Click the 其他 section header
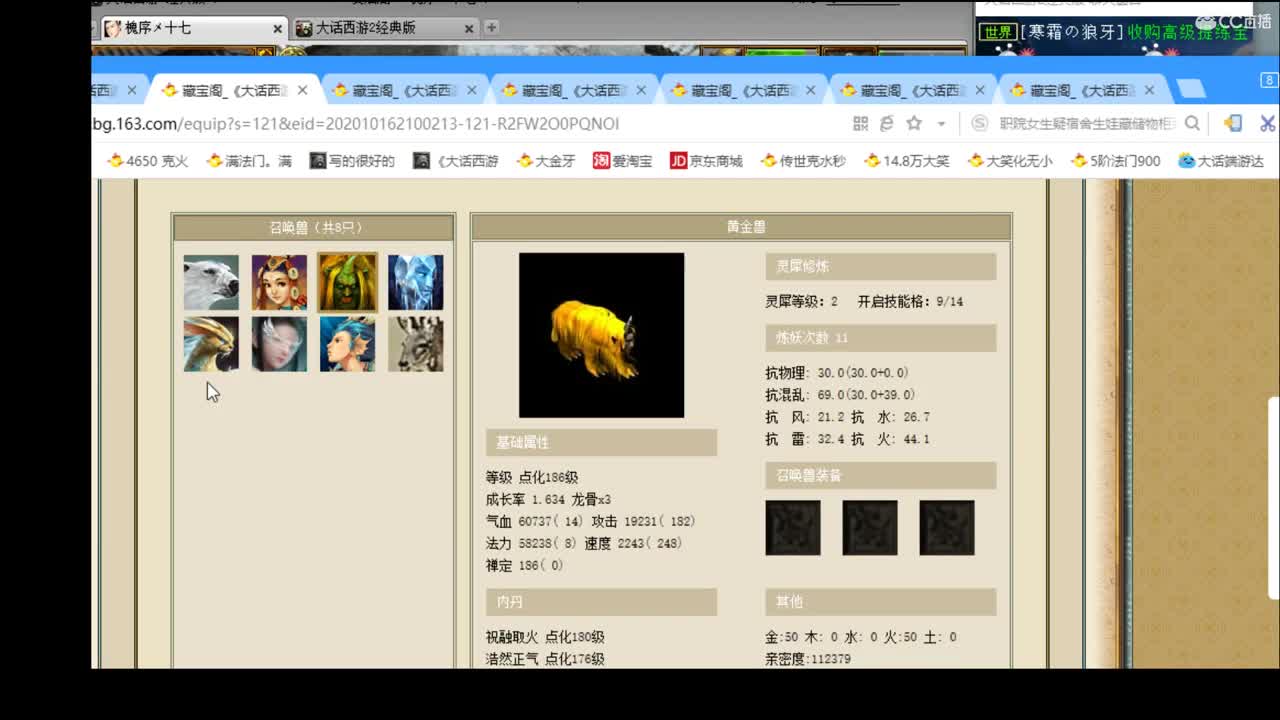 [x=881, y=602]
